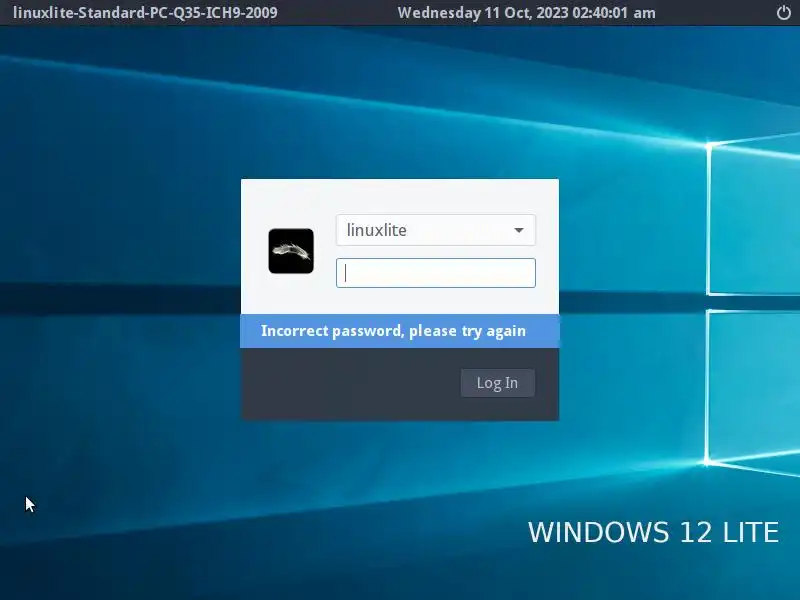Click the hostname linuxlite-Standard-PC-Q35-ICH9-2009
The width and height of the screenshot is (800, 600).
coord(145,13)
